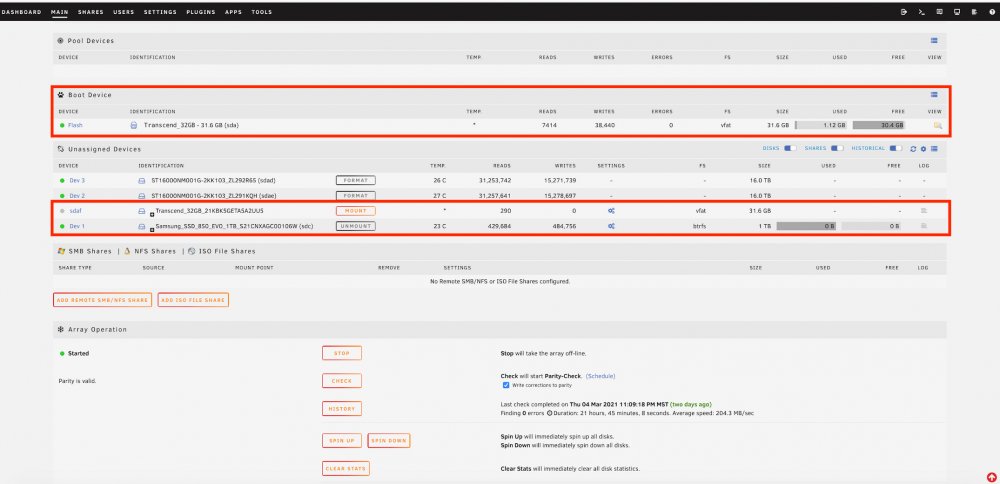Go to the Users page
Viewport: 1000px width, 484px height.
click(x=124, y=12)
